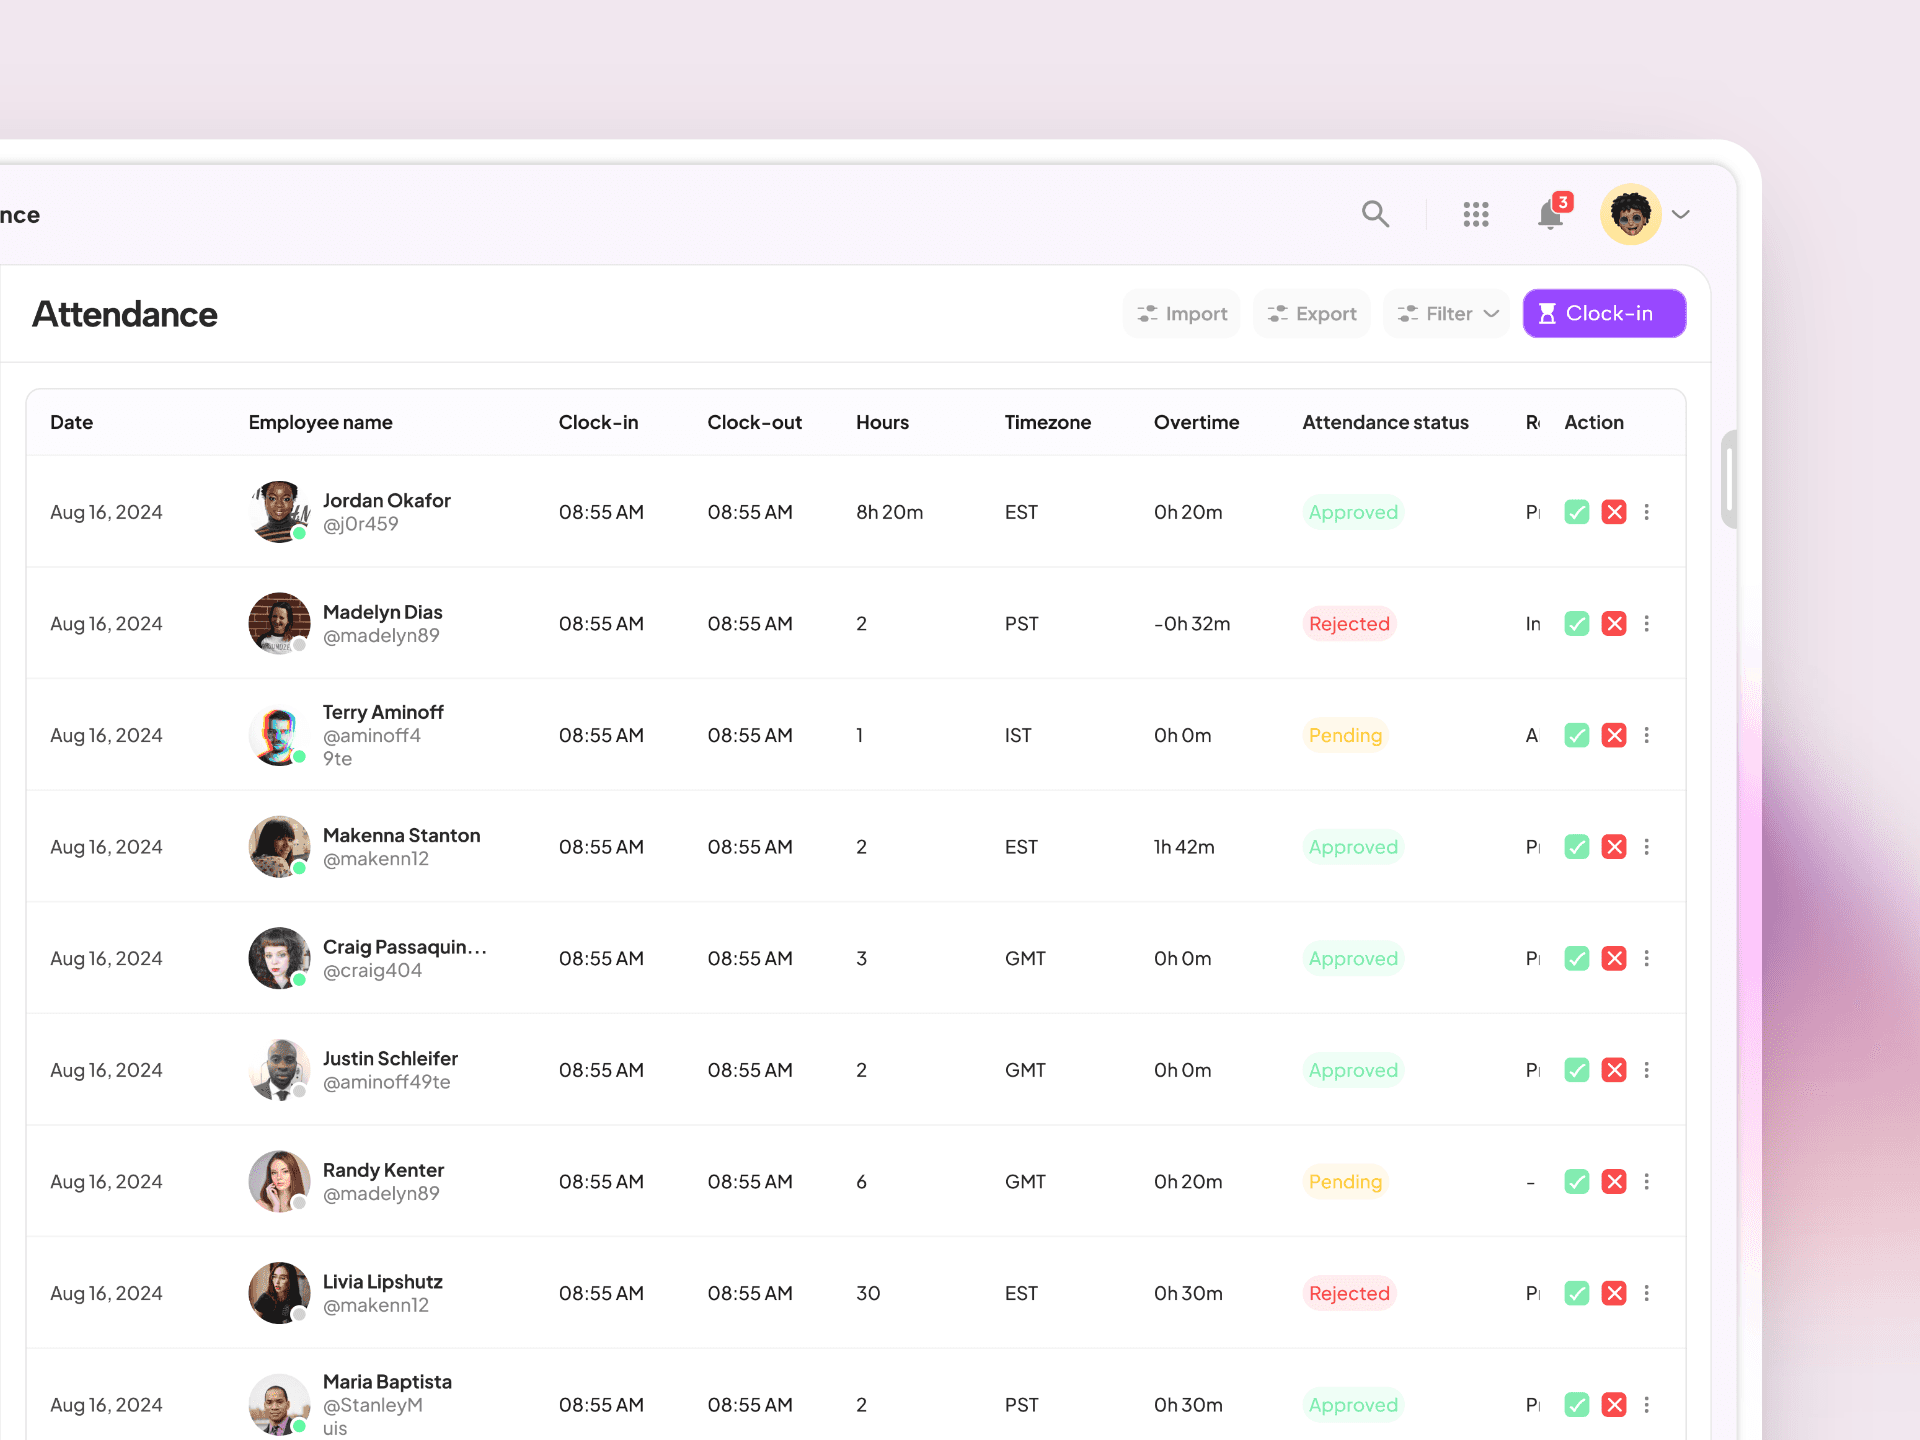Tick green check for Randy Kenter's row
This screenshot has height=1440, width=1920.
[x=1576, y=1182]
